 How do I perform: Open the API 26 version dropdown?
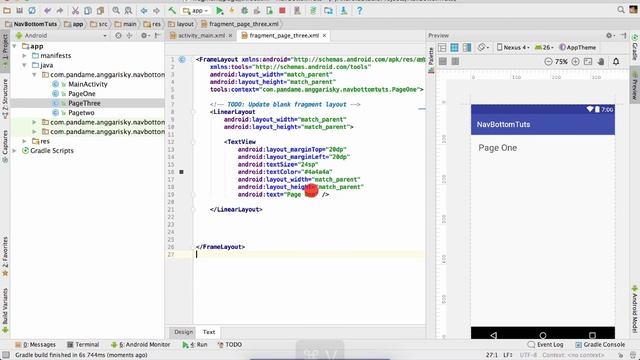click(x=544, y=48)
